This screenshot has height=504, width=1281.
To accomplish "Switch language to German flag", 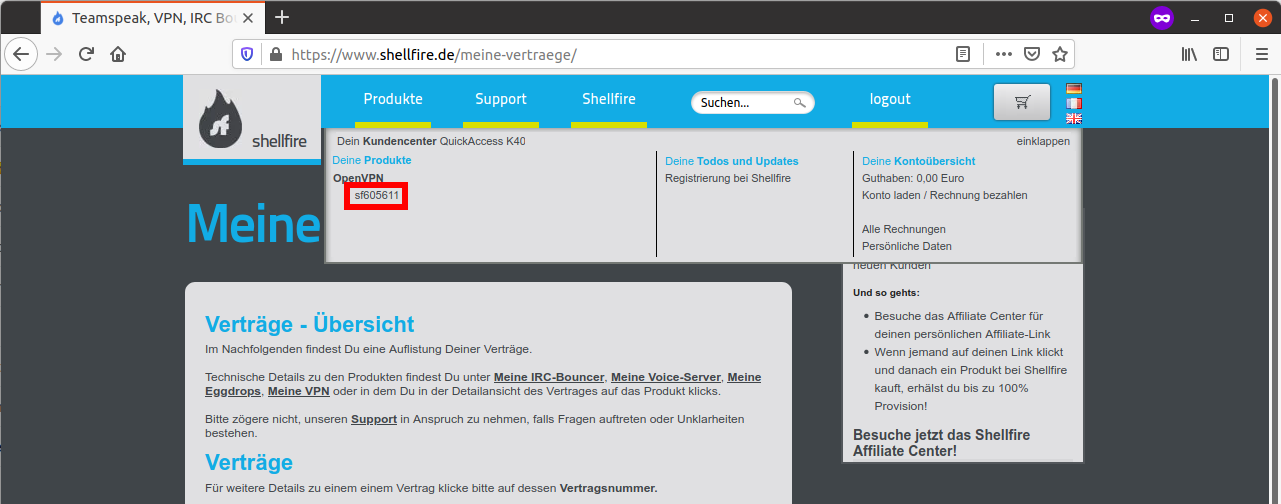I will click(1074, 88).
